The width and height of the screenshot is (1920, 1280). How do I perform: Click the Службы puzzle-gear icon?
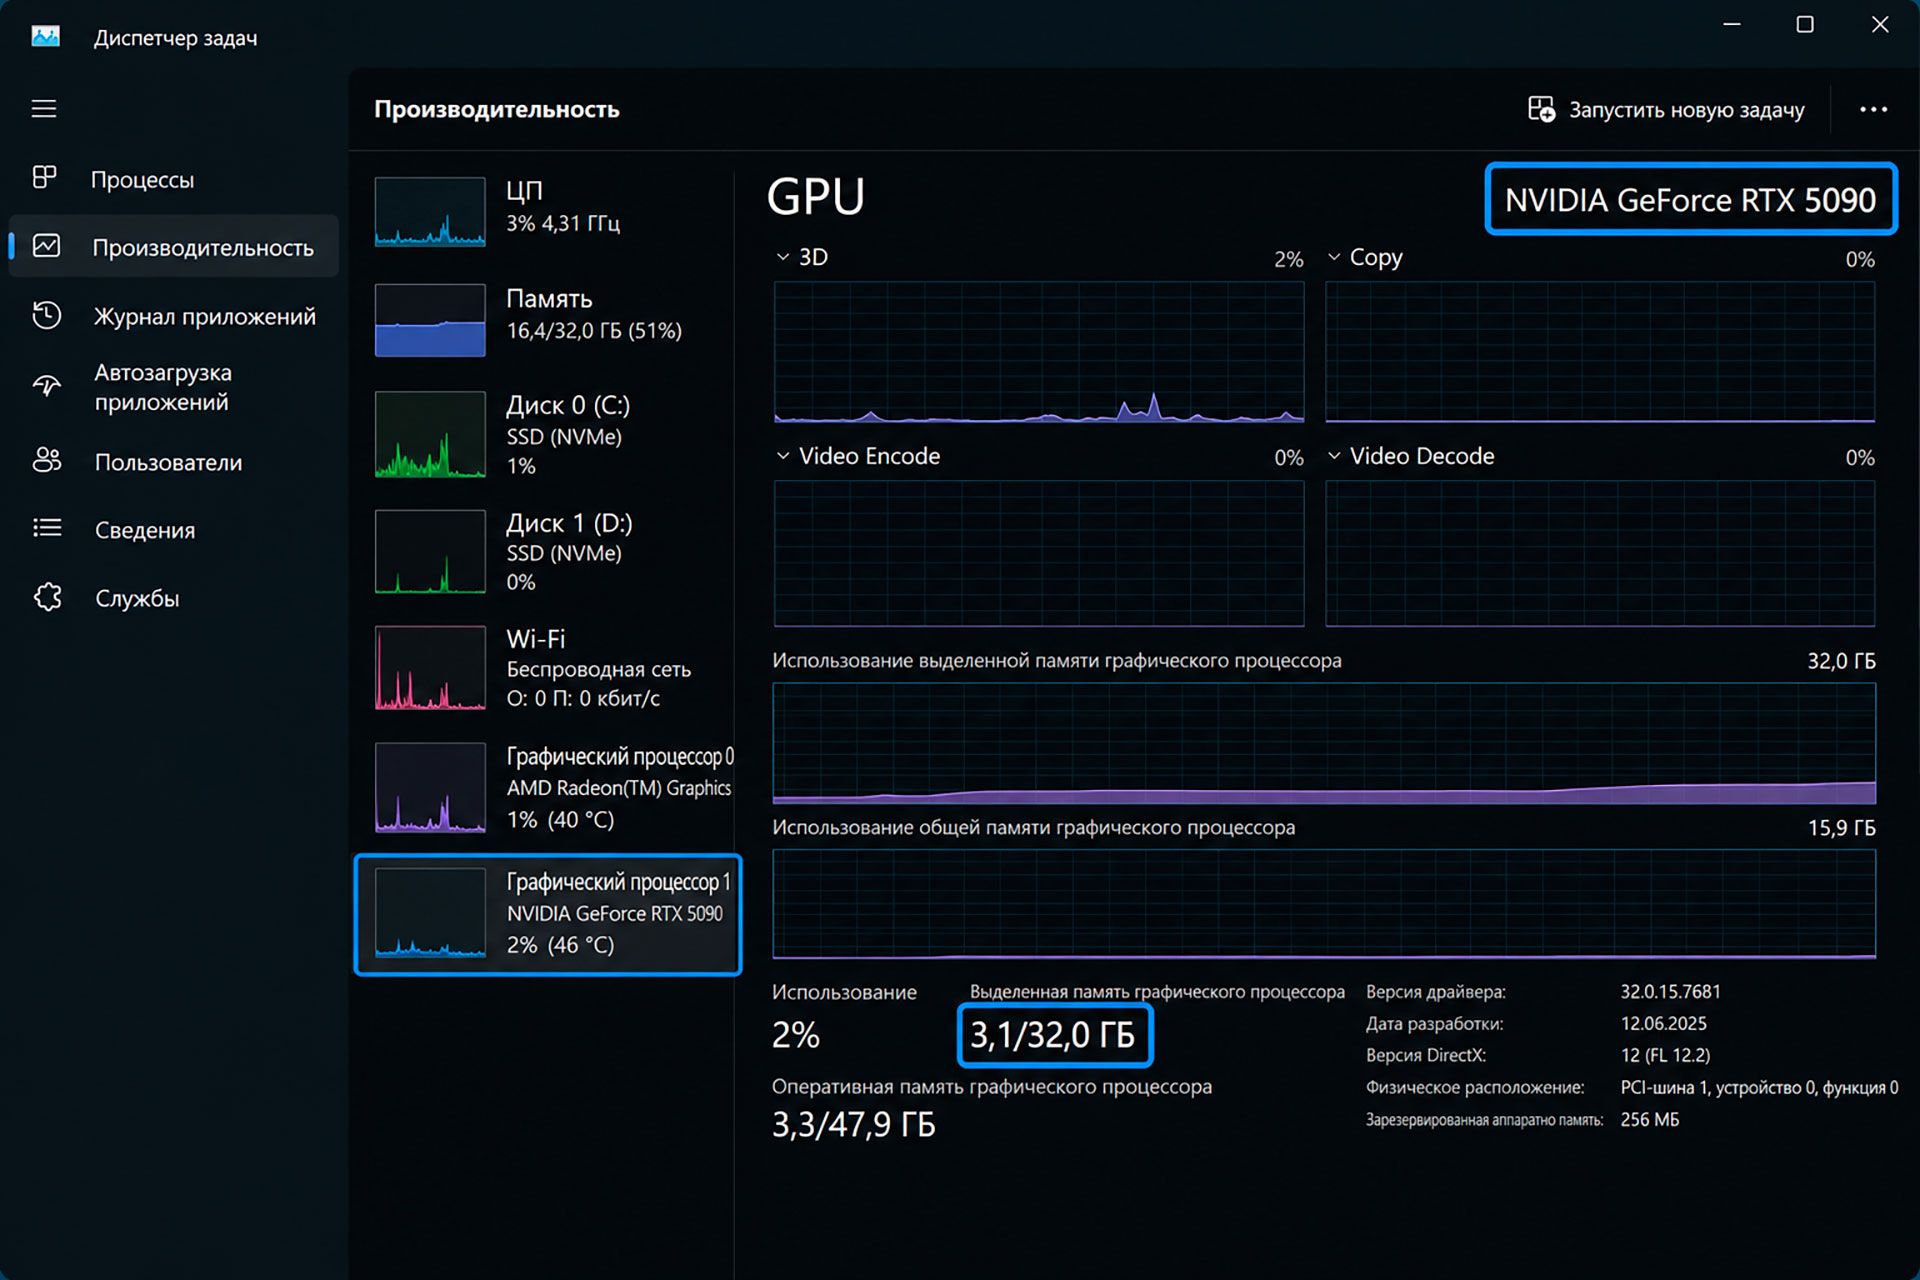(47, 597)
